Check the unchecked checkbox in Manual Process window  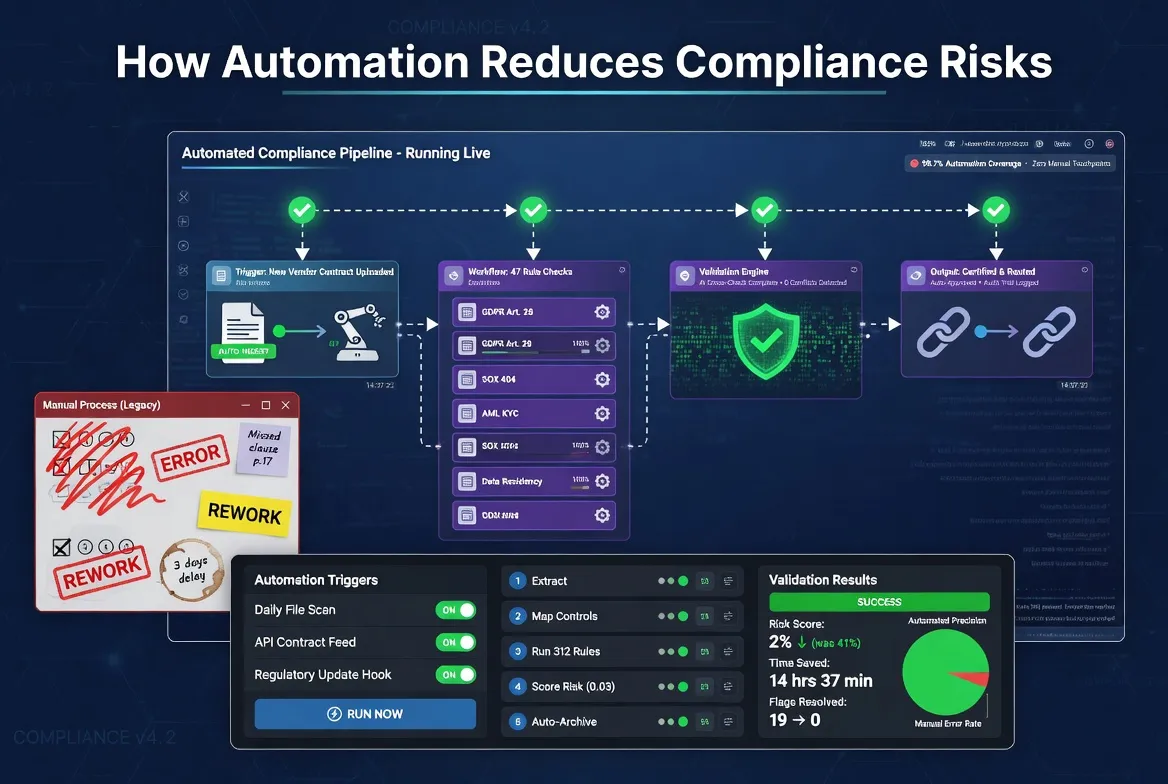(88, 466)
